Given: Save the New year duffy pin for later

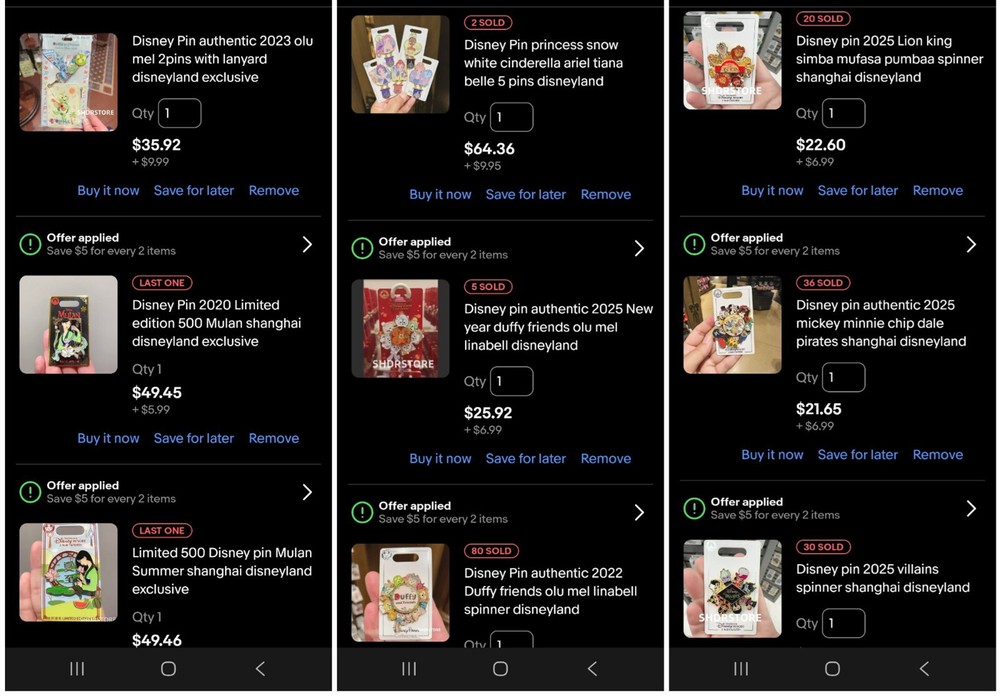Looking at the screenshot, I should pos(526,459).
